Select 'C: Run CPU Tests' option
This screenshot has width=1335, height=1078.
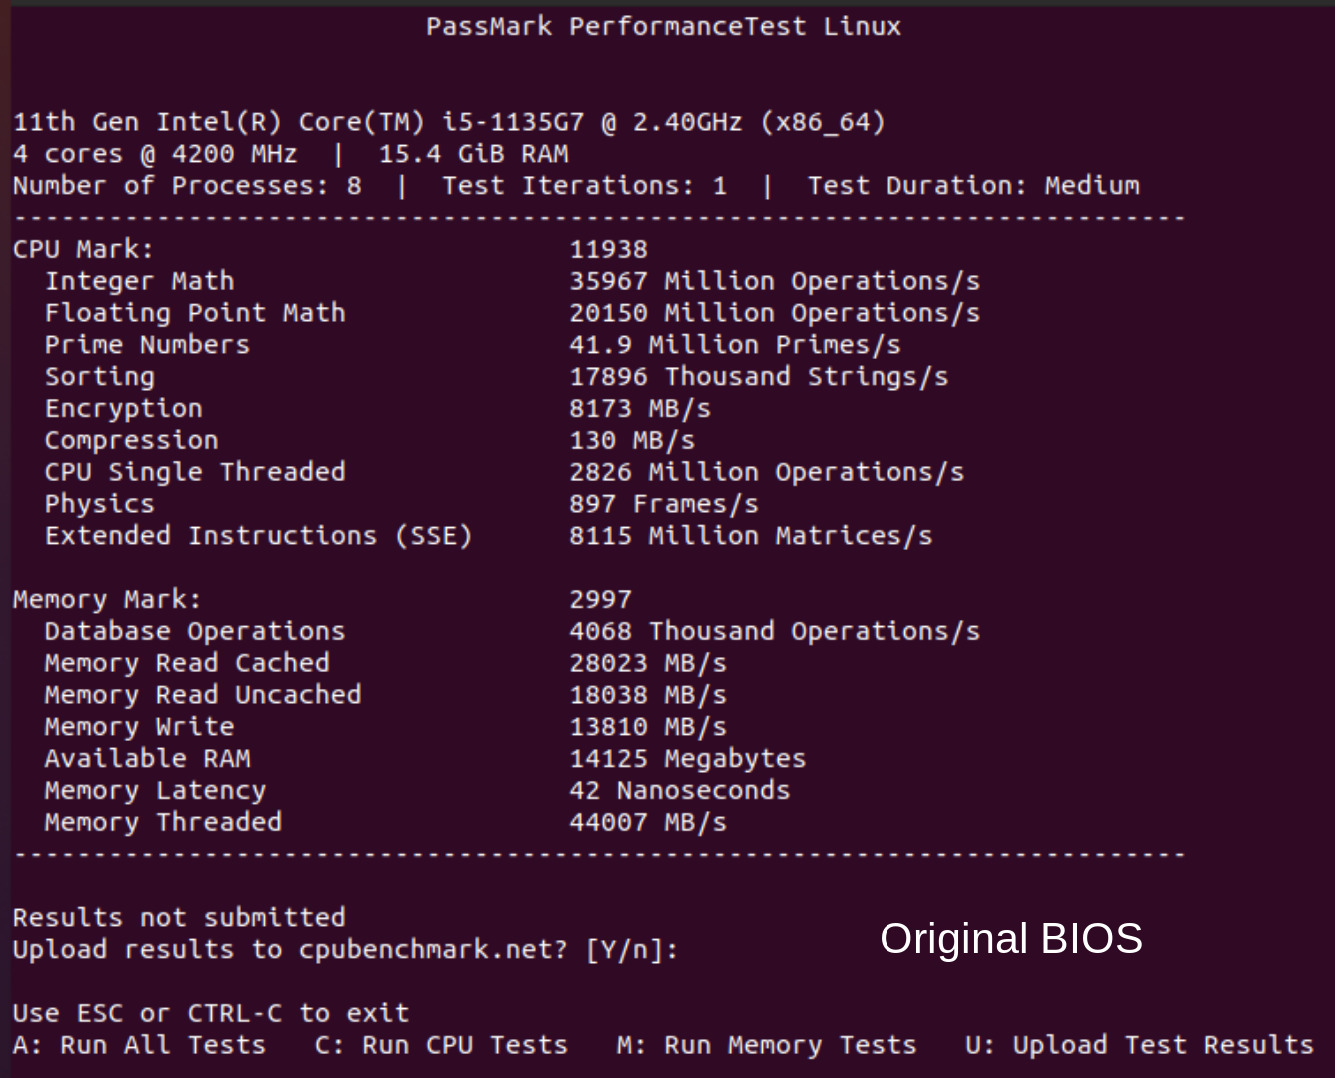[x=441, y=1045]
